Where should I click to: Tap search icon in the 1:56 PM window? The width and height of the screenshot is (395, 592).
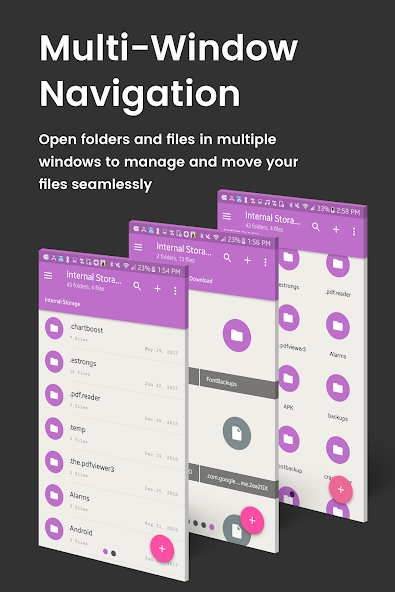point(227,257)
